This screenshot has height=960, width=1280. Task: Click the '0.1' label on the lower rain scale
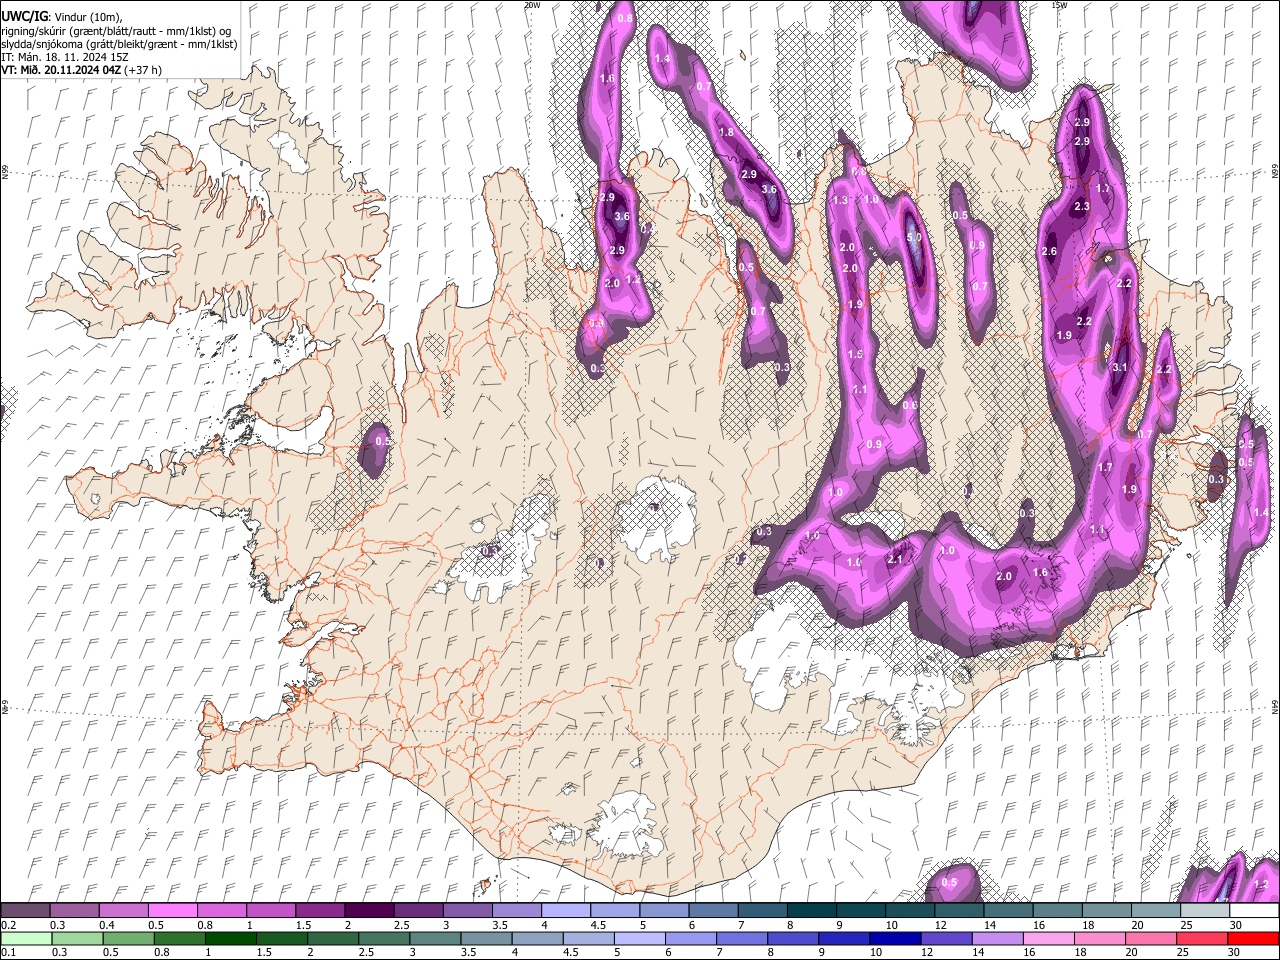pos(7,952)
